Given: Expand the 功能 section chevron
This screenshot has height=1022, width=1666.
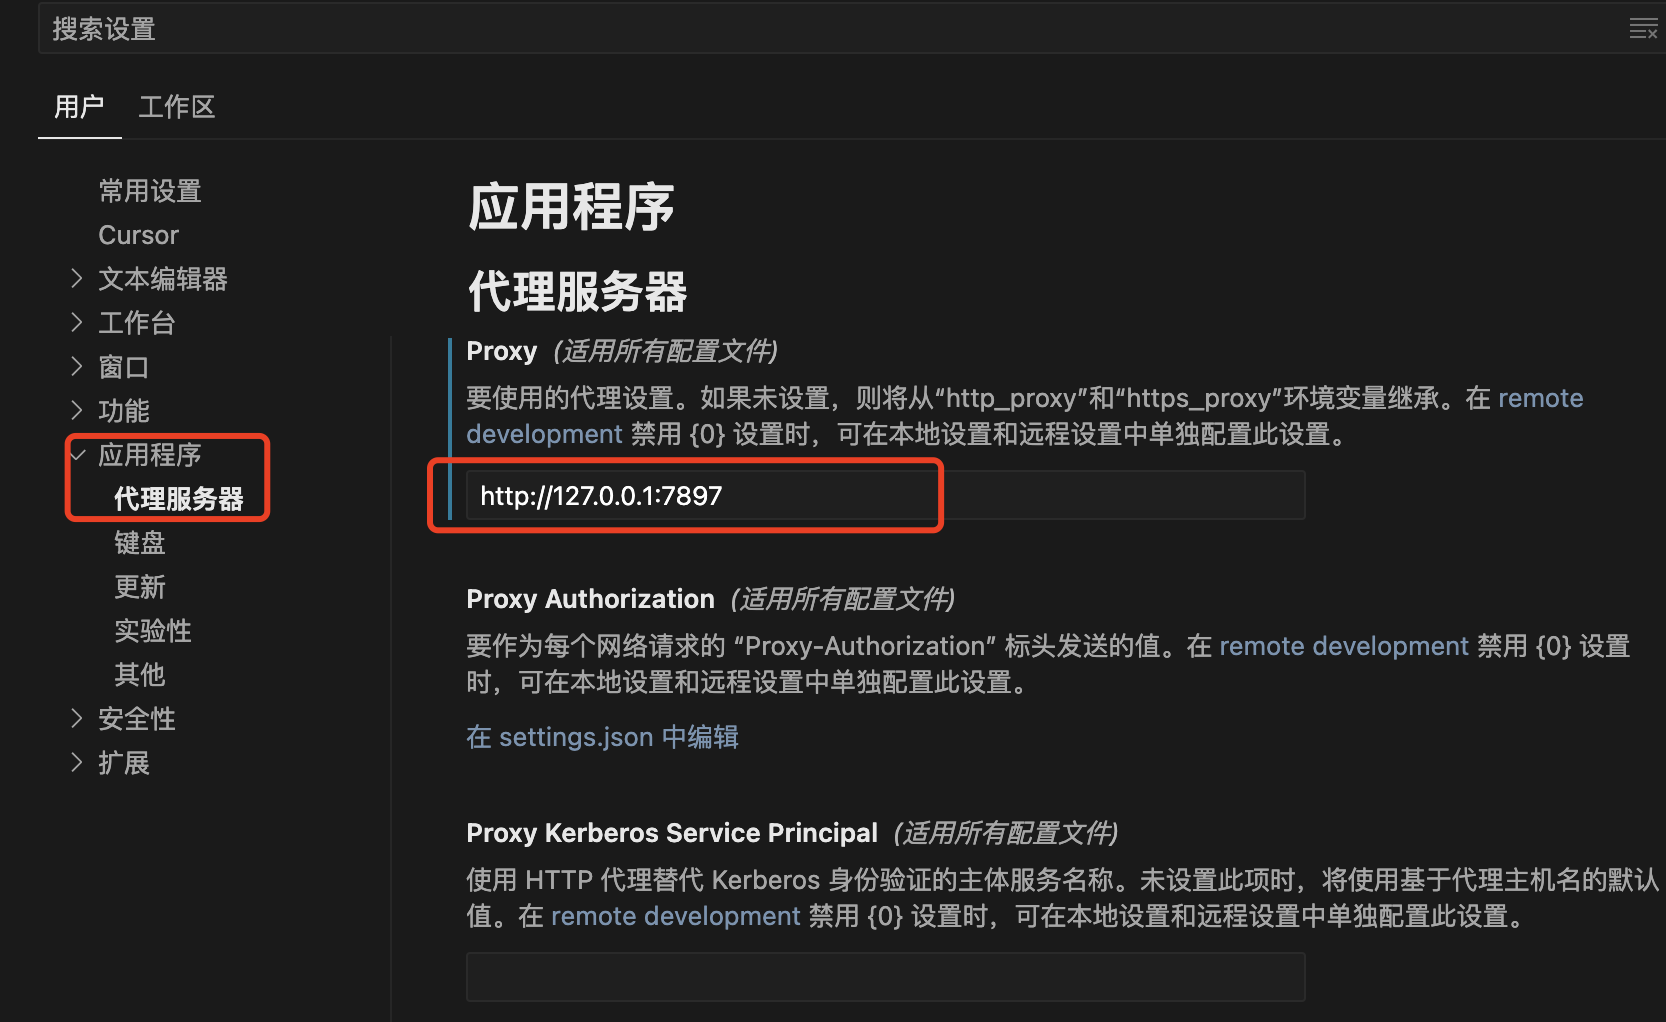Looking at the screenshot, I should 77,411.
